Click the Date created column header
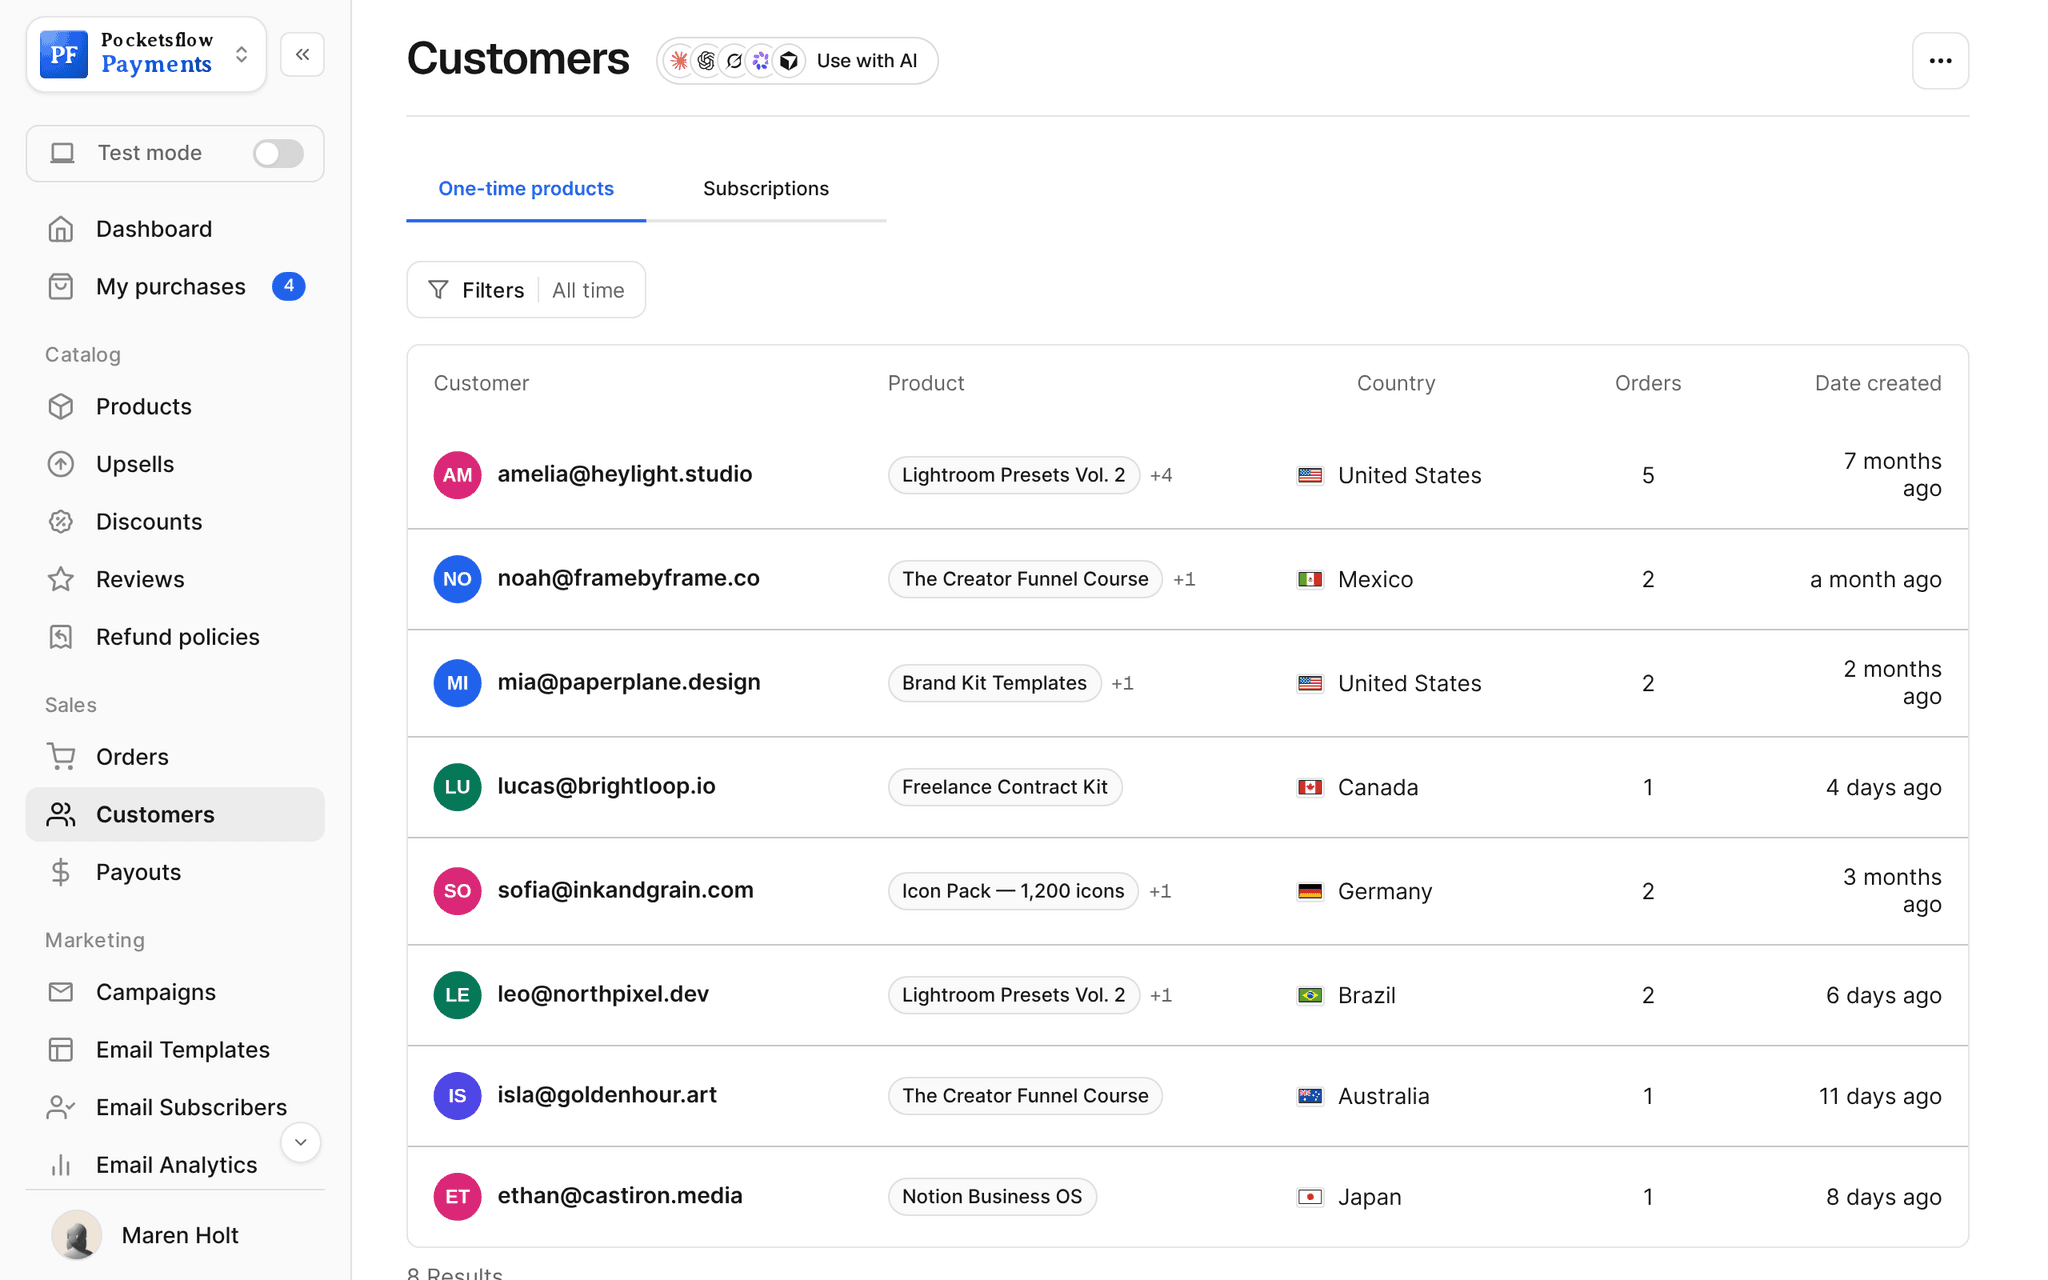The width and height of the screenshot is (2048, 1280). (x=1878, y=383)
